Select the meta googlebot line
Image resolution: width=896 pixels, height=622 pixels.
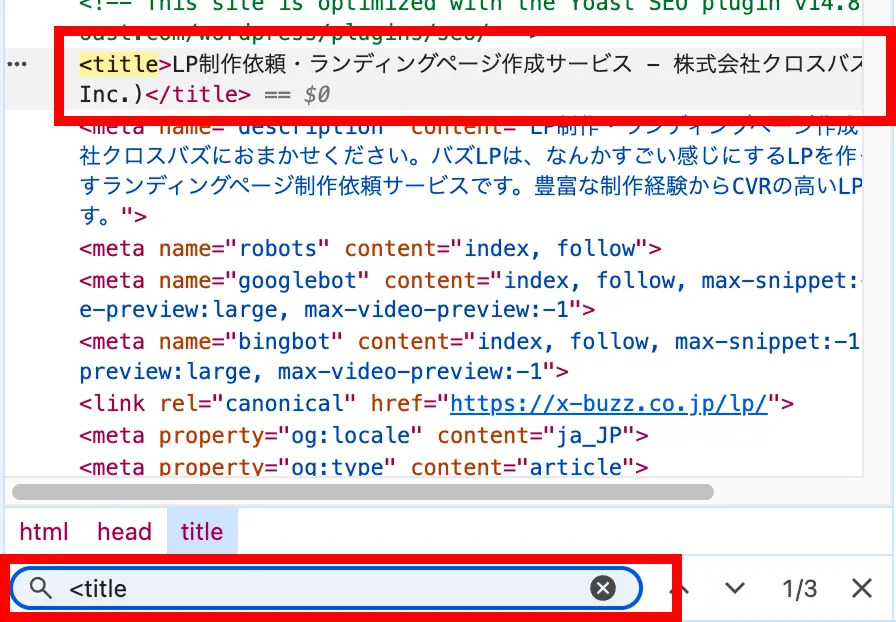(470, 295)
